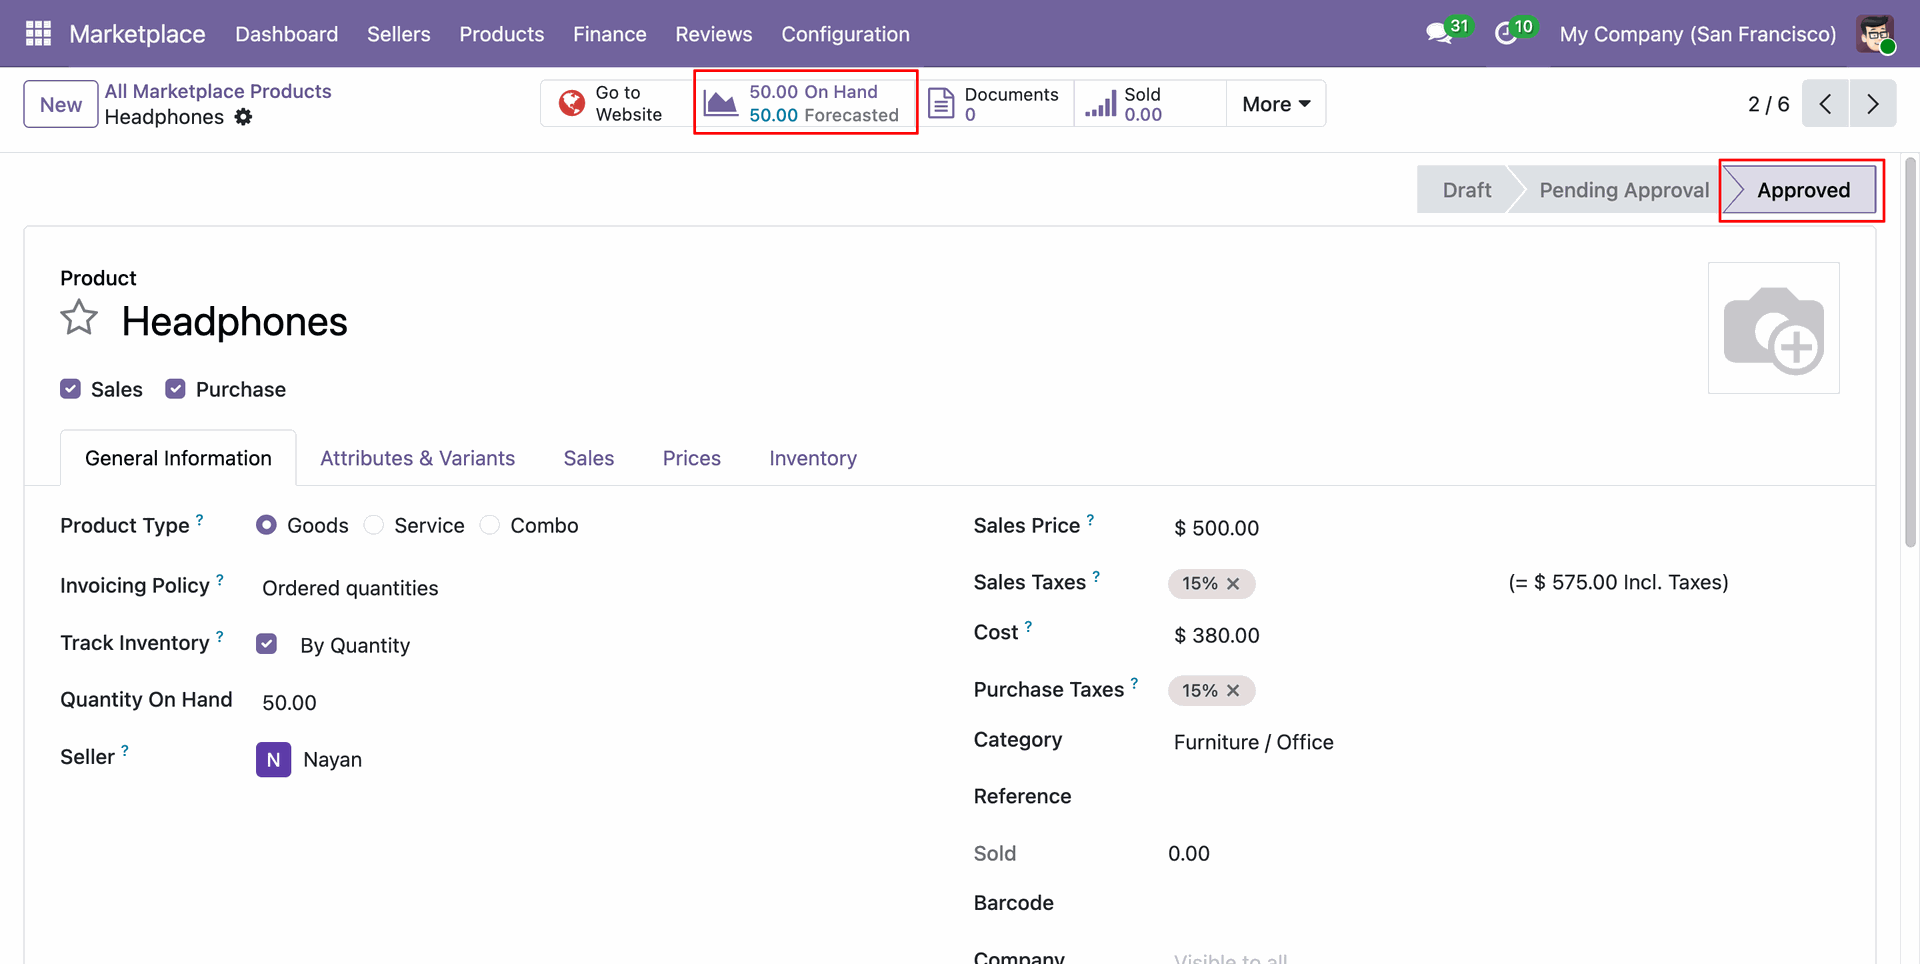The image size is (1920, 964).
Task: Click the vertical page scrollbar
Action: coord(1910,352)
